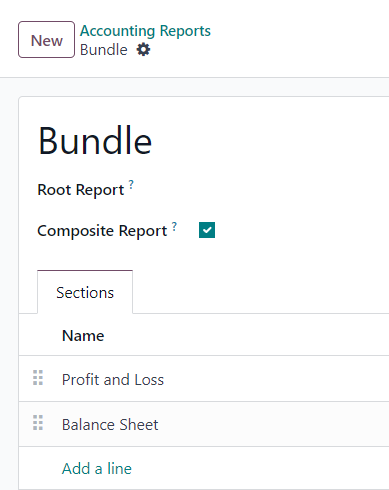The image size is (389, 490).
Task: Click Add a line link
Action: point(97,468)
